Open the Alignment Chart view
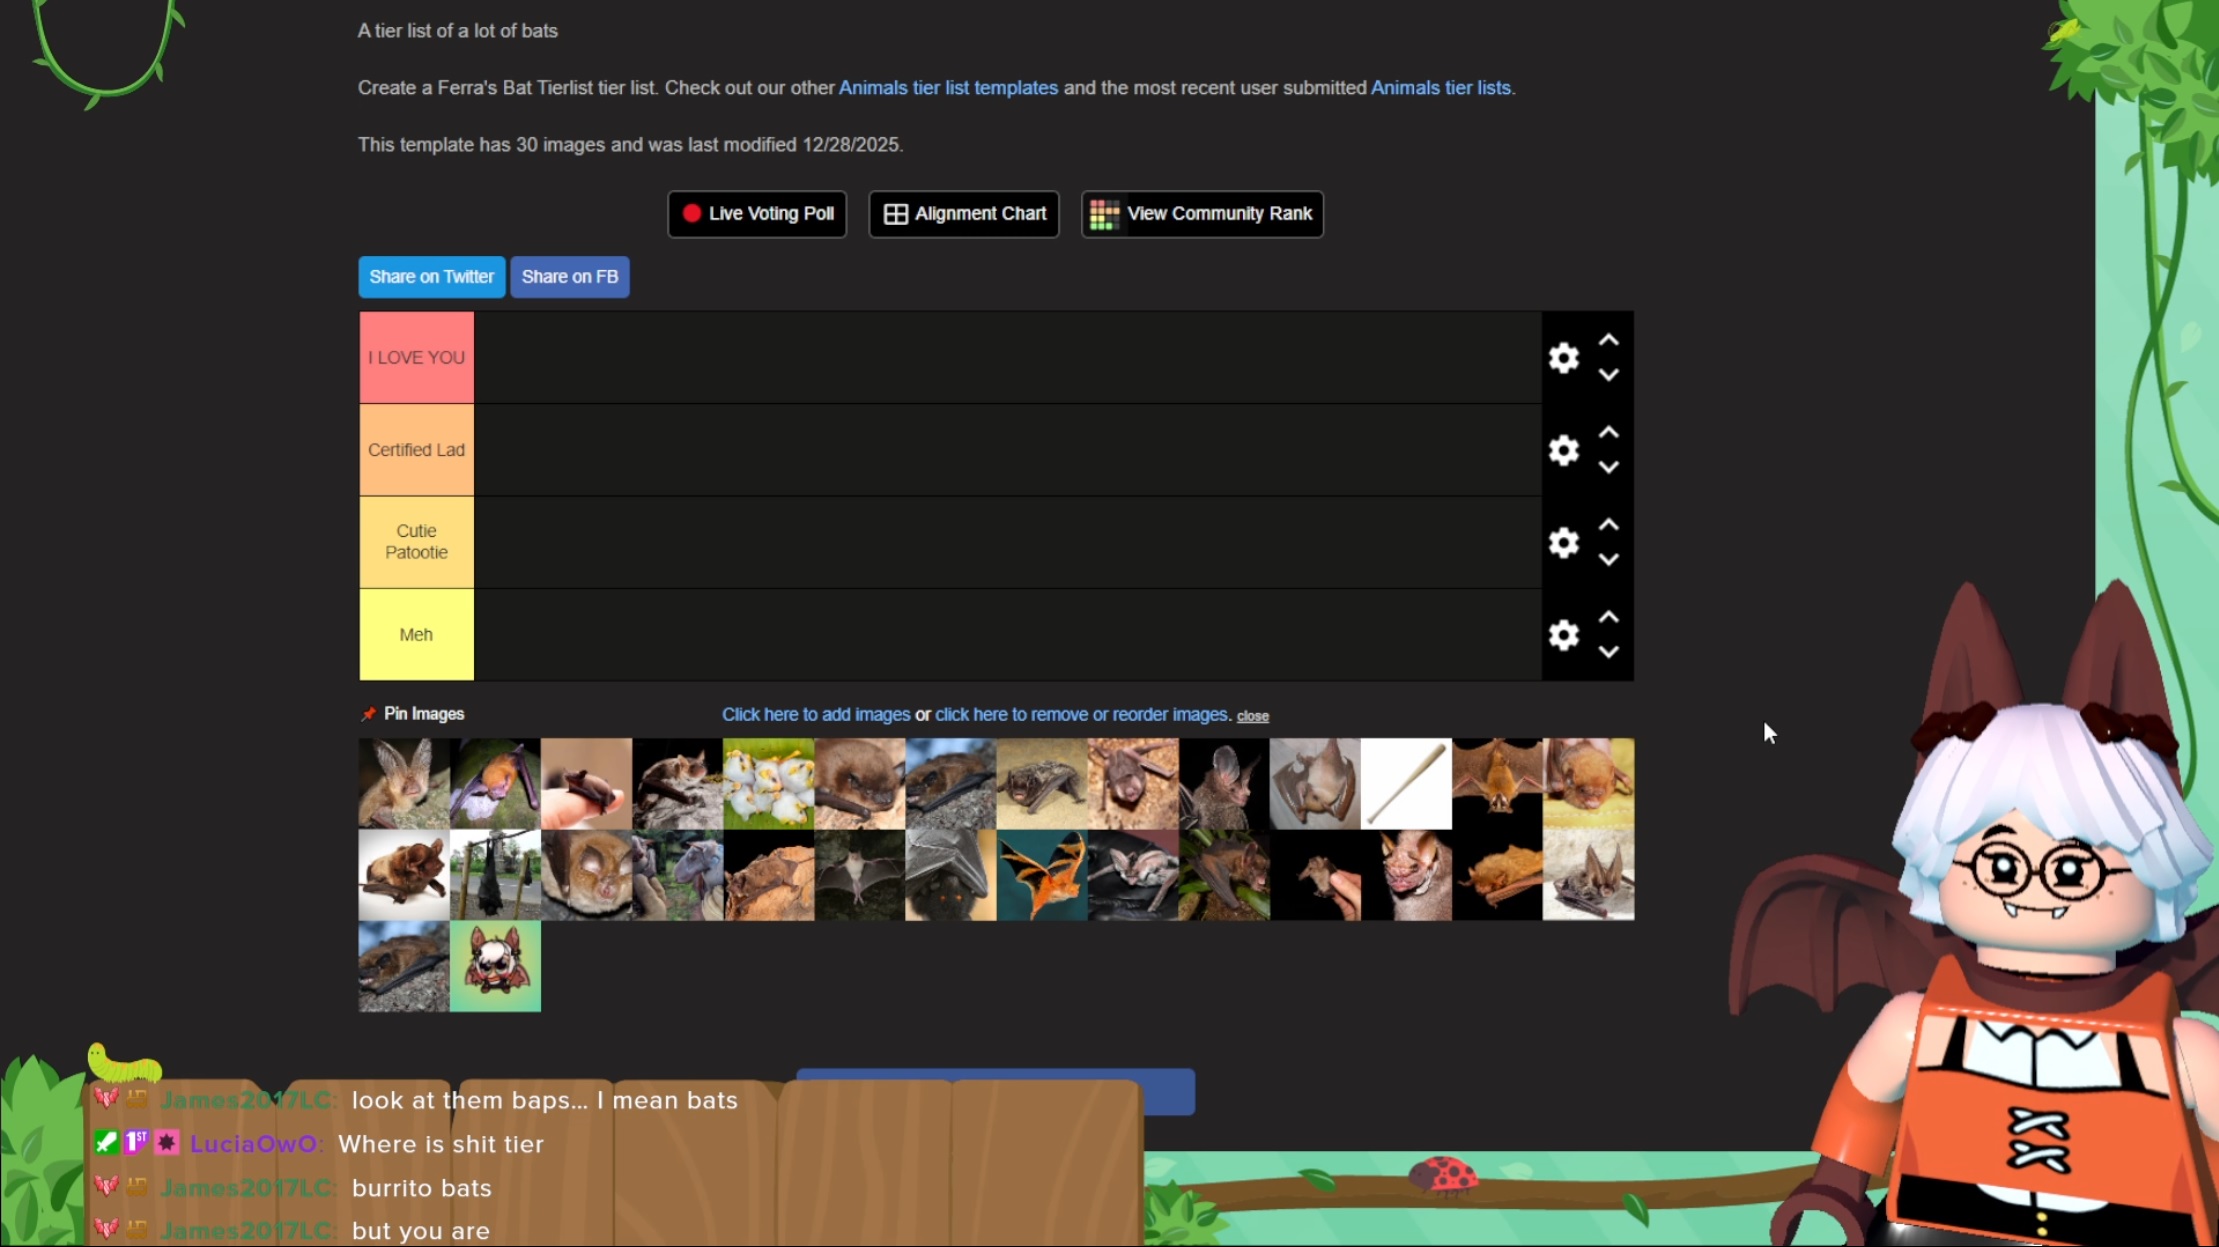2219x1247 pixels. 964,214
